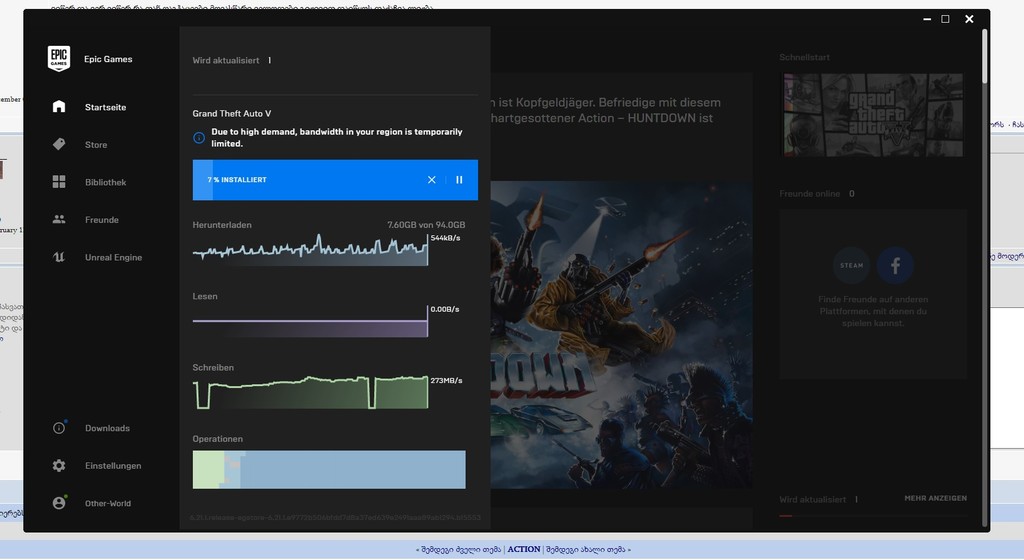Click the Grand Theft Auto V quick launch thumbnail

tap(873, 115)
